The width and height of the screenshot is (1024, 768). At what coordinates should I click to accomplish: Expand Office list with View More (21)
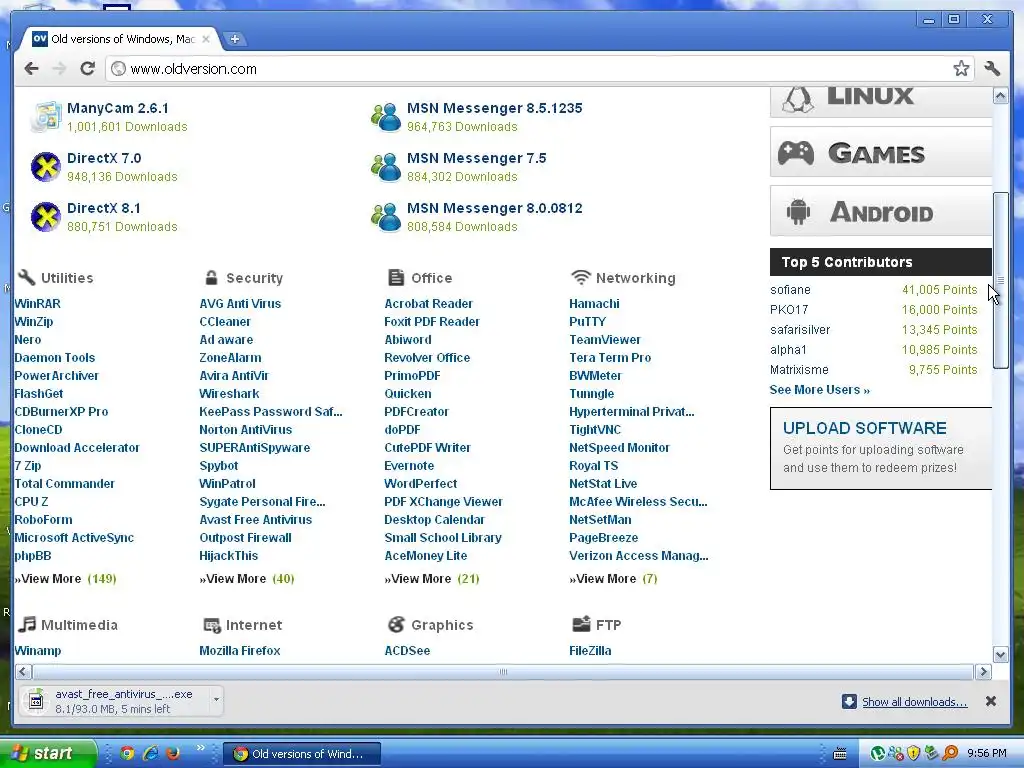tap(432, 579)
